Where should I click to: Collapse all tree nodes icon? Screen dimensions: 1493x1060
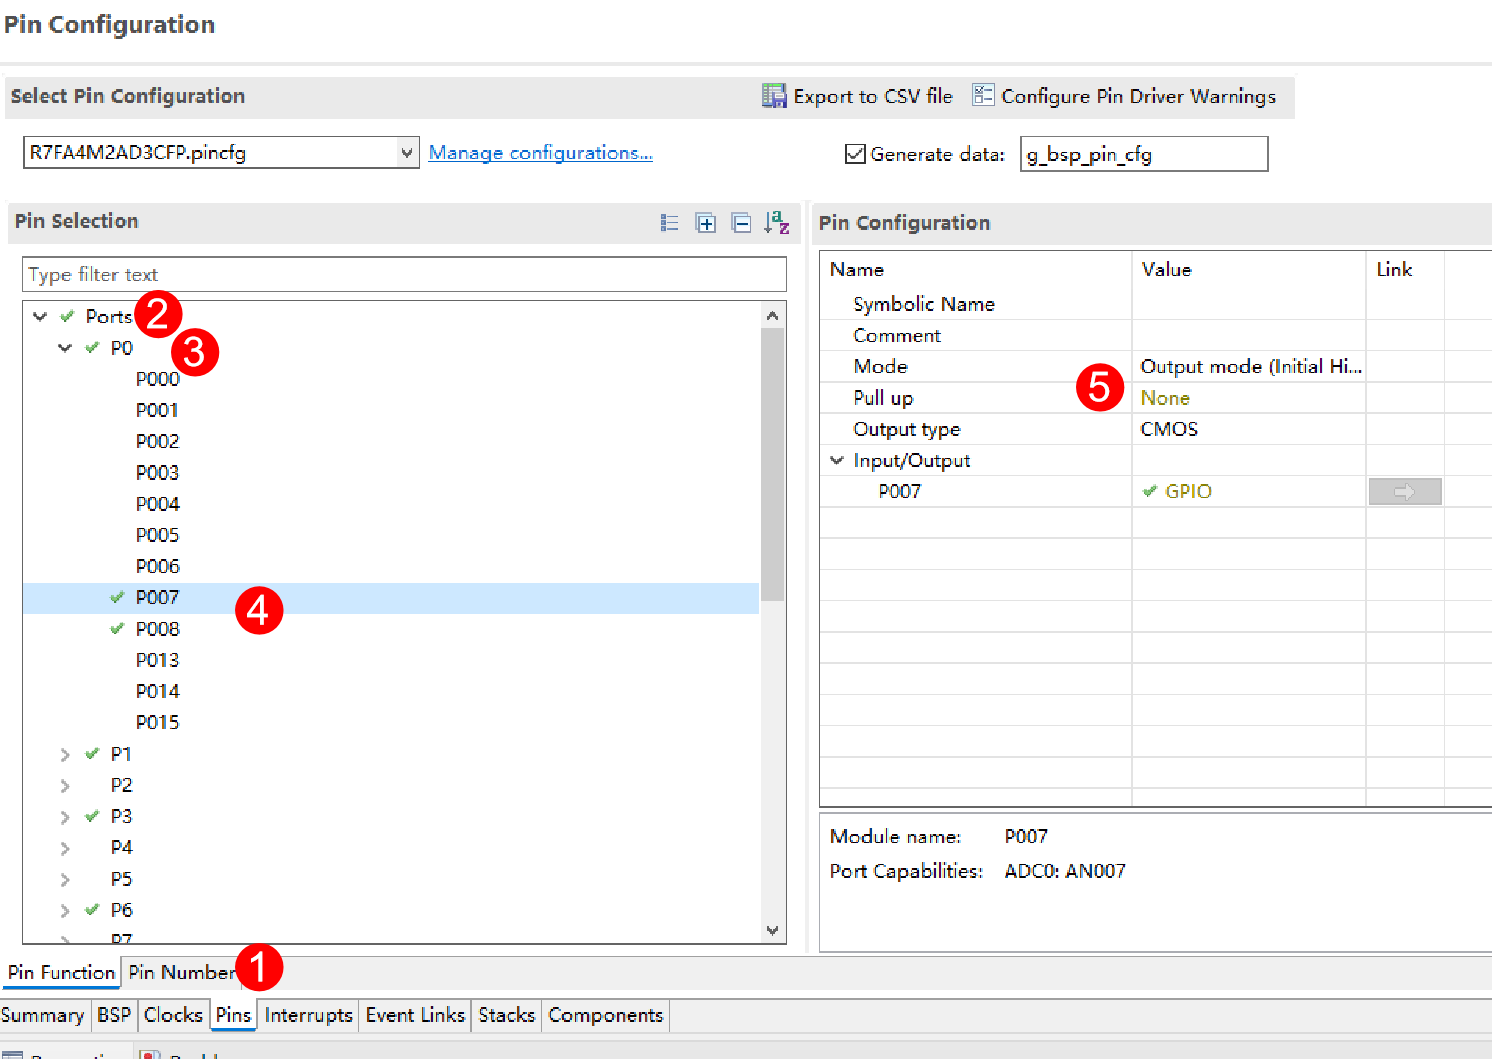coord(741,223)
